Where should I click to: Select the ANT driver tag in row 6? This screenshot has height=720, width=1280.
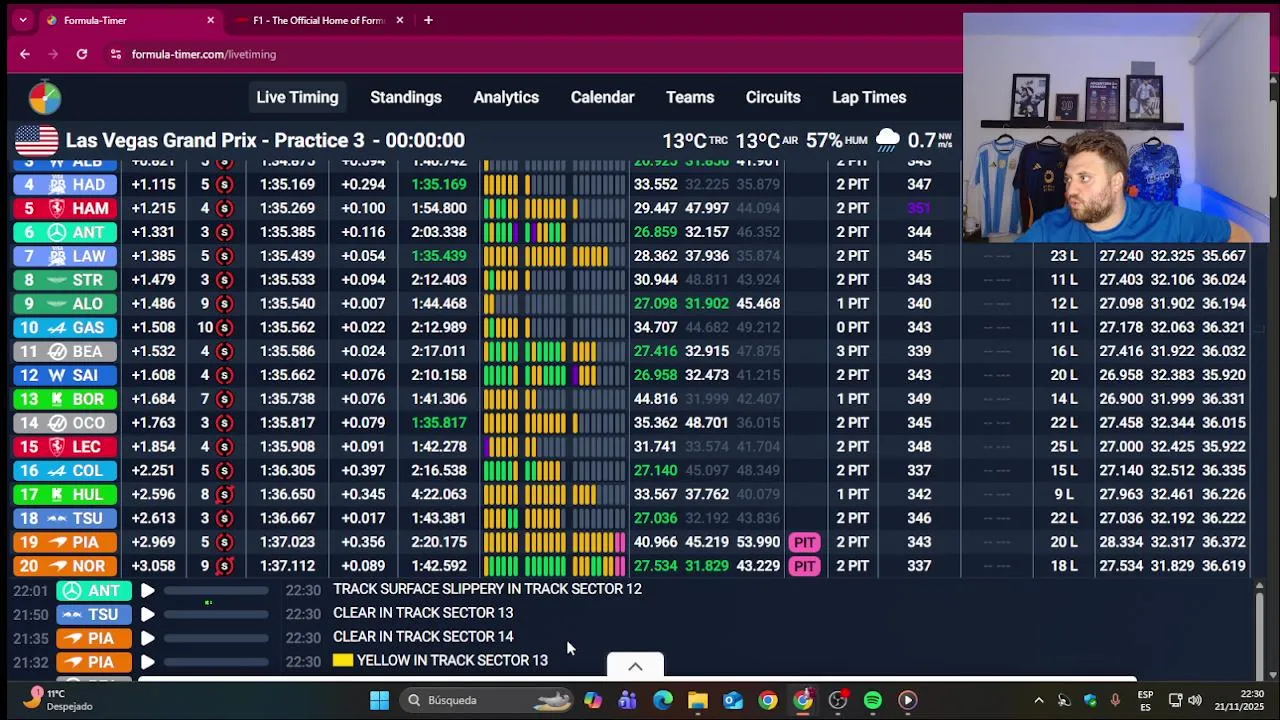click(x=64, y=232)
